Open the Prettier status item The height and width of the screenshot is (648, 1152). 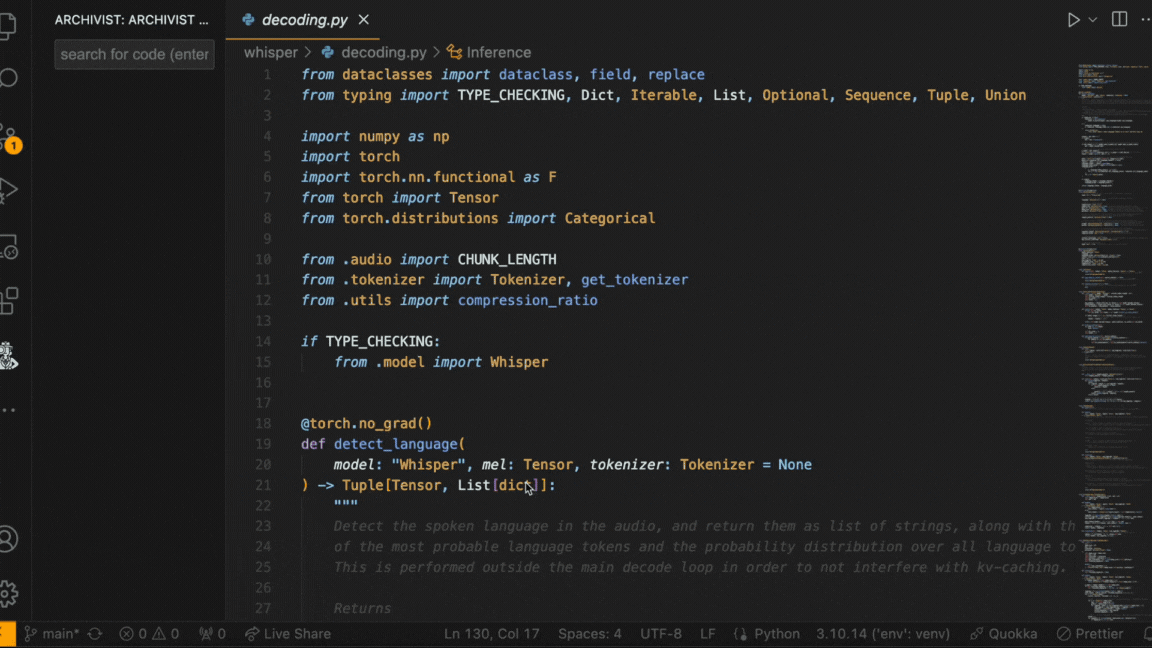pyautogui.click(x=1090, y=633)
